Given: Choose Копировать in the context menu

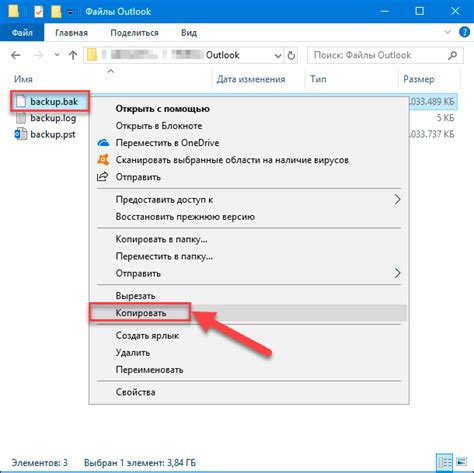Looking at the screenshot, I should coord(249,313).
